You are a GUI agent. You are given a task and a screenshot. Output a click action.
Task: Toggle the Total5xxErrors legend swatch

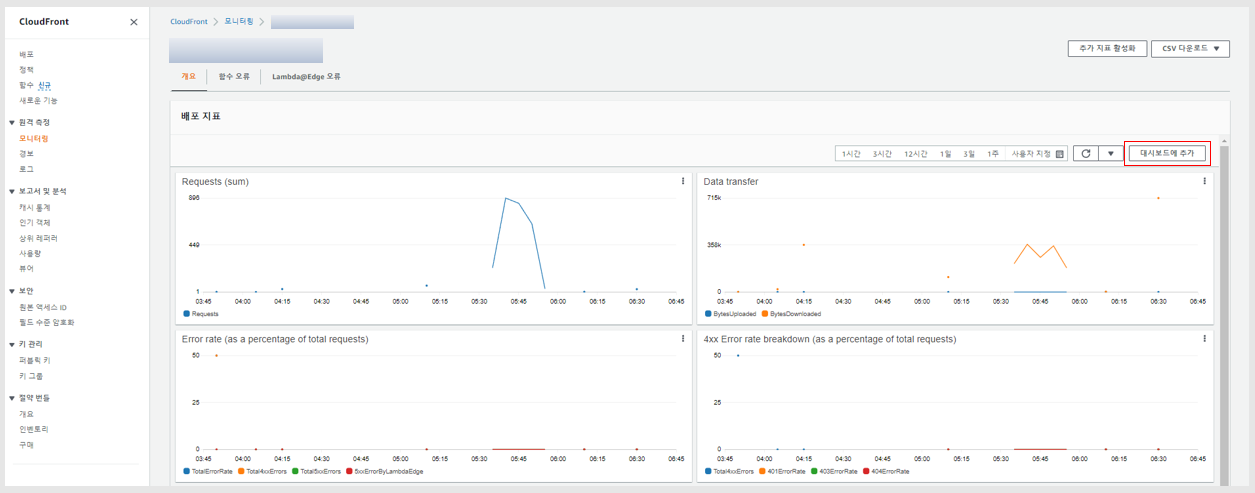tap(294, 471)
